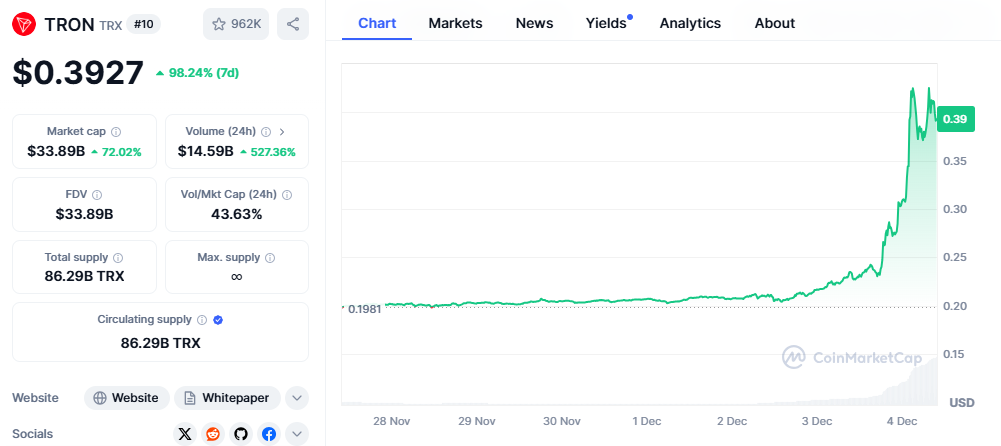Screen dimensions: 1001x446
Task: Click the Market cap info icon
Action: click(116, 132)
